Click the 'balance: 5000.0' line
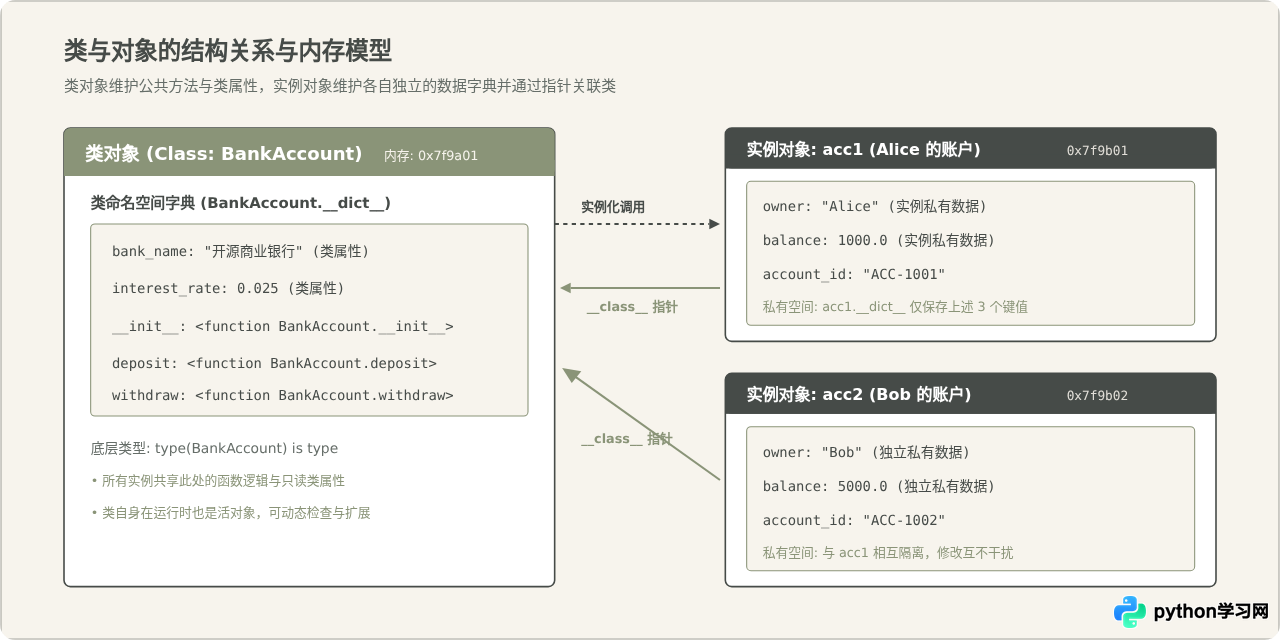Screen dimensions: 1280x640 [878, 486]
